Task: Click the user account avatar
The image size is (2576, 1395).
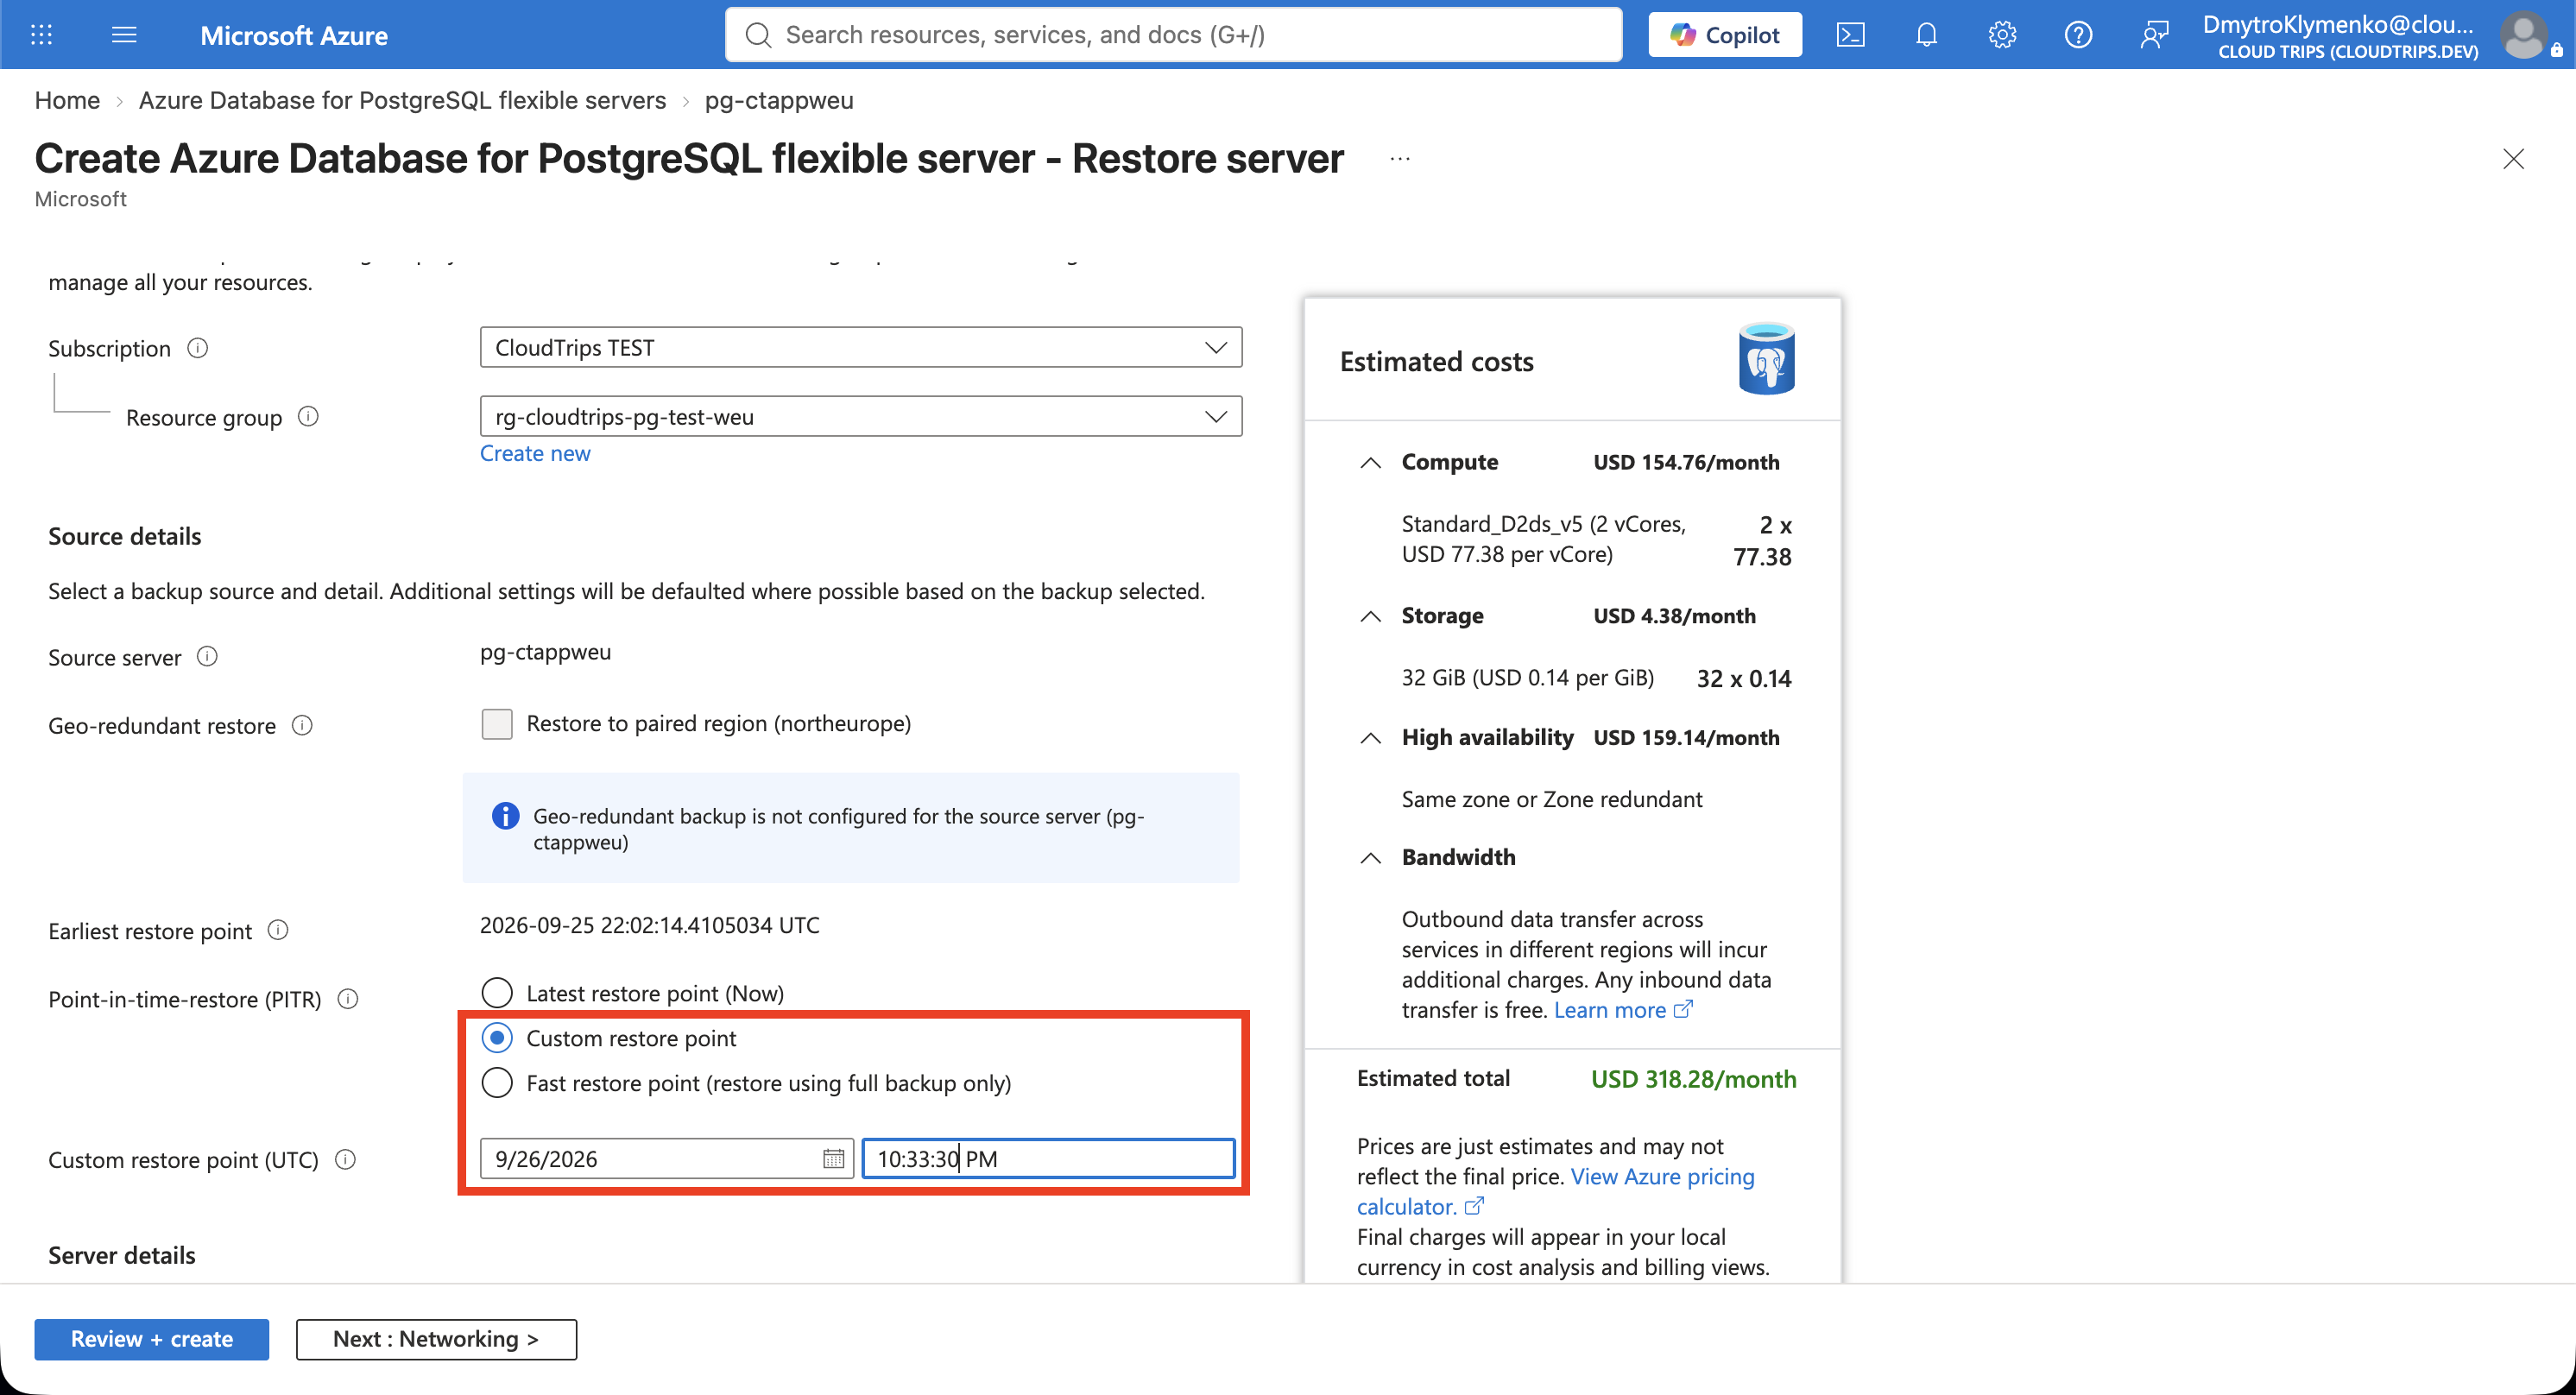Action: 2523,35
